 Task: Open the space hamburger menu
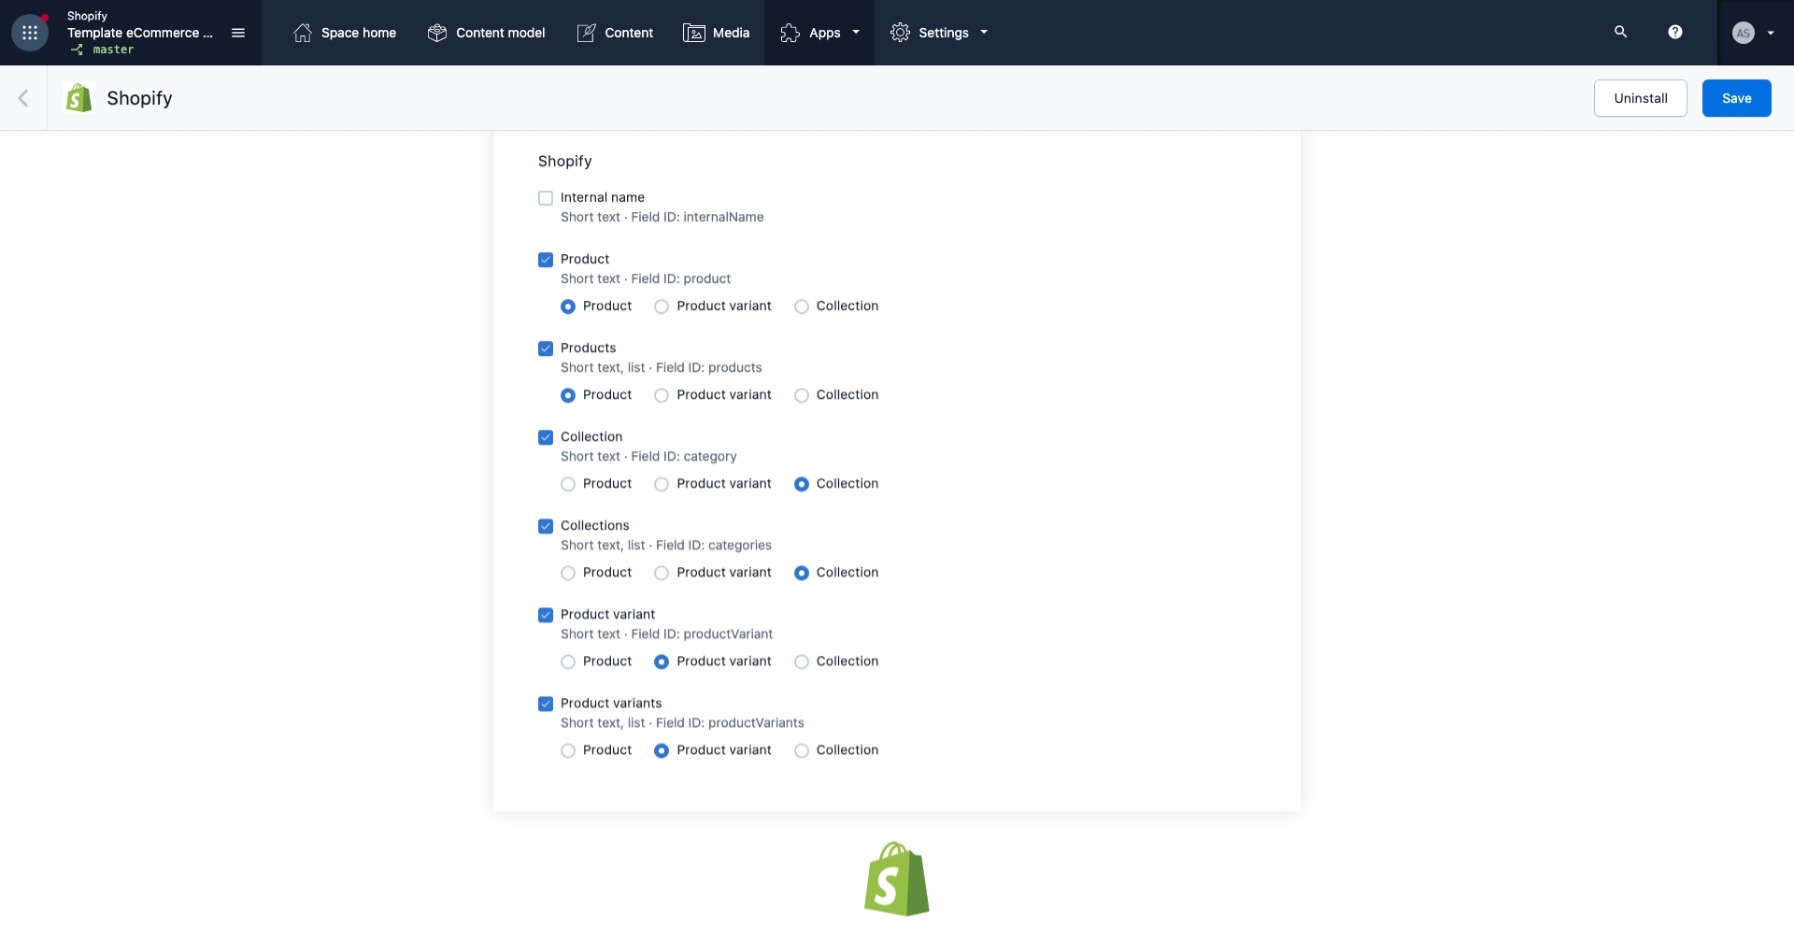click(238, 33)
